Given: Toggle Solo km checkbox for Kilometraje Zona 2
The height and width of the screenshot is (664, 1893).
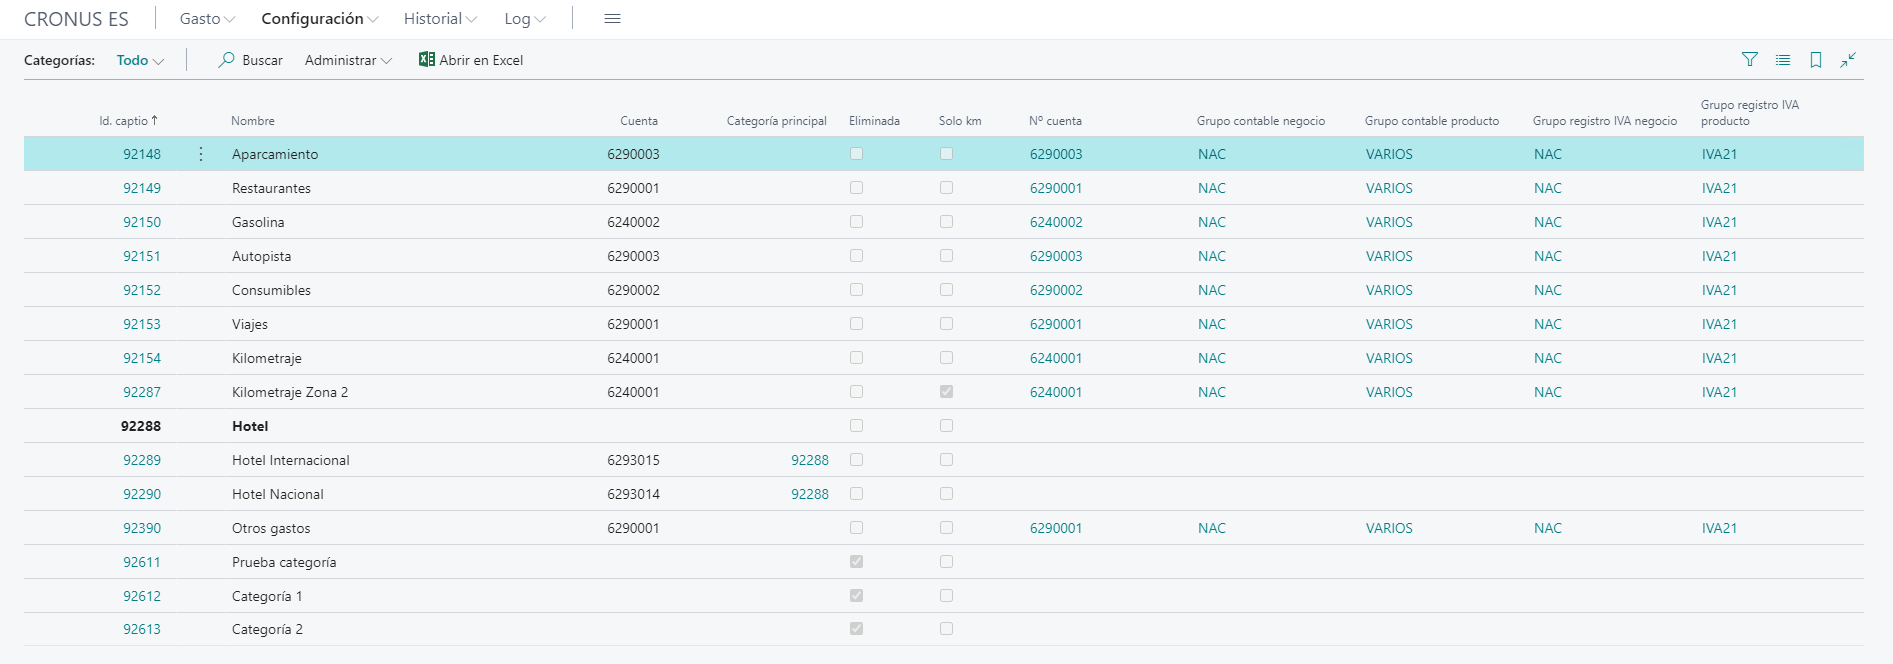Looking at the screenshot, I should pyautogui.click(x=946, y=392).
